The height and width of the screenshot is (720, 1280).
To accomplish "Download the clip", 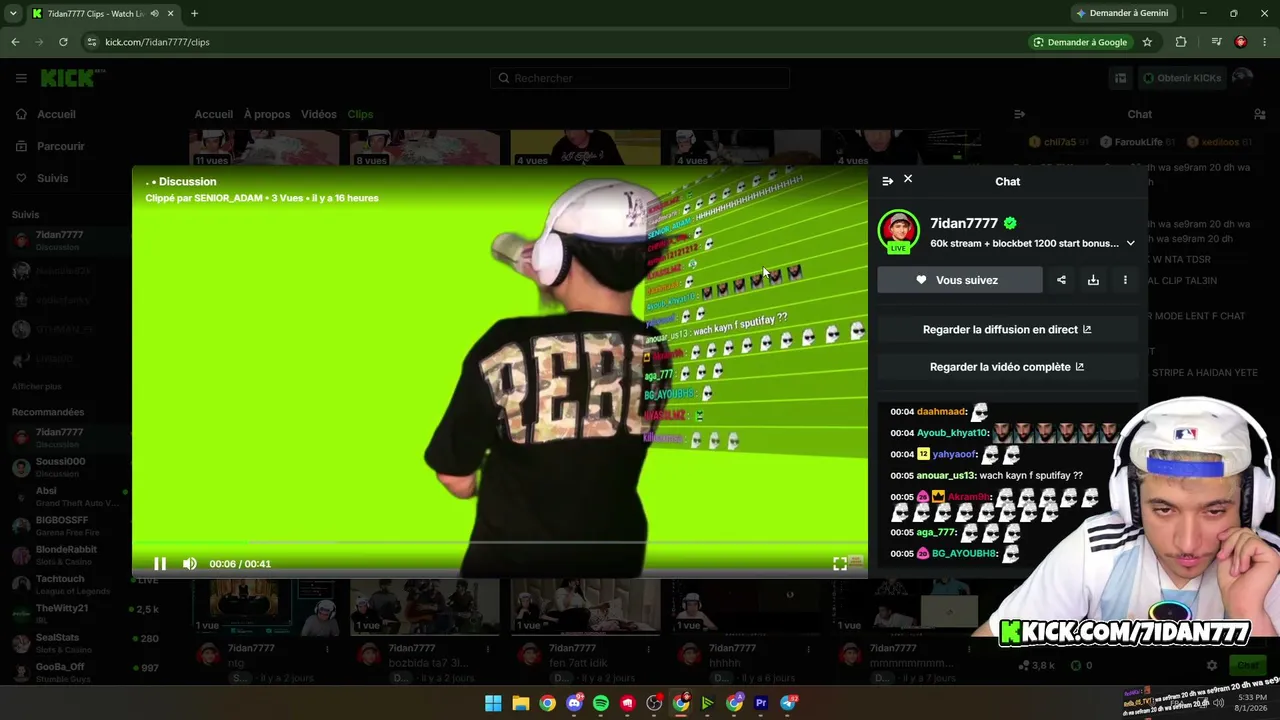I will coord(1093,280).
